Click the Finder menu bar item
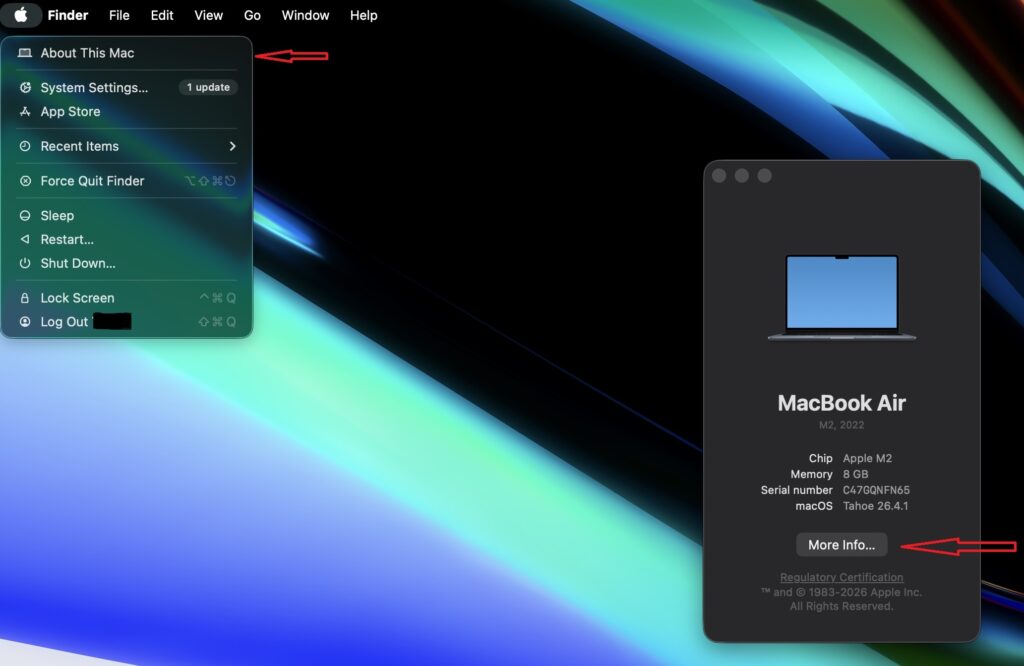This screenshot has width=1024, height=666. tap(67, 15)
